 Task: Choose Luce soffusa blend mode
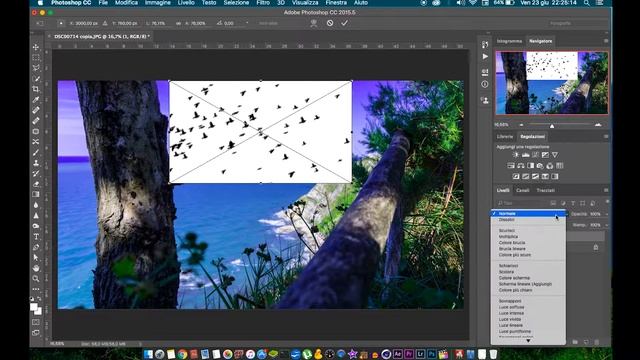point(511,307)
